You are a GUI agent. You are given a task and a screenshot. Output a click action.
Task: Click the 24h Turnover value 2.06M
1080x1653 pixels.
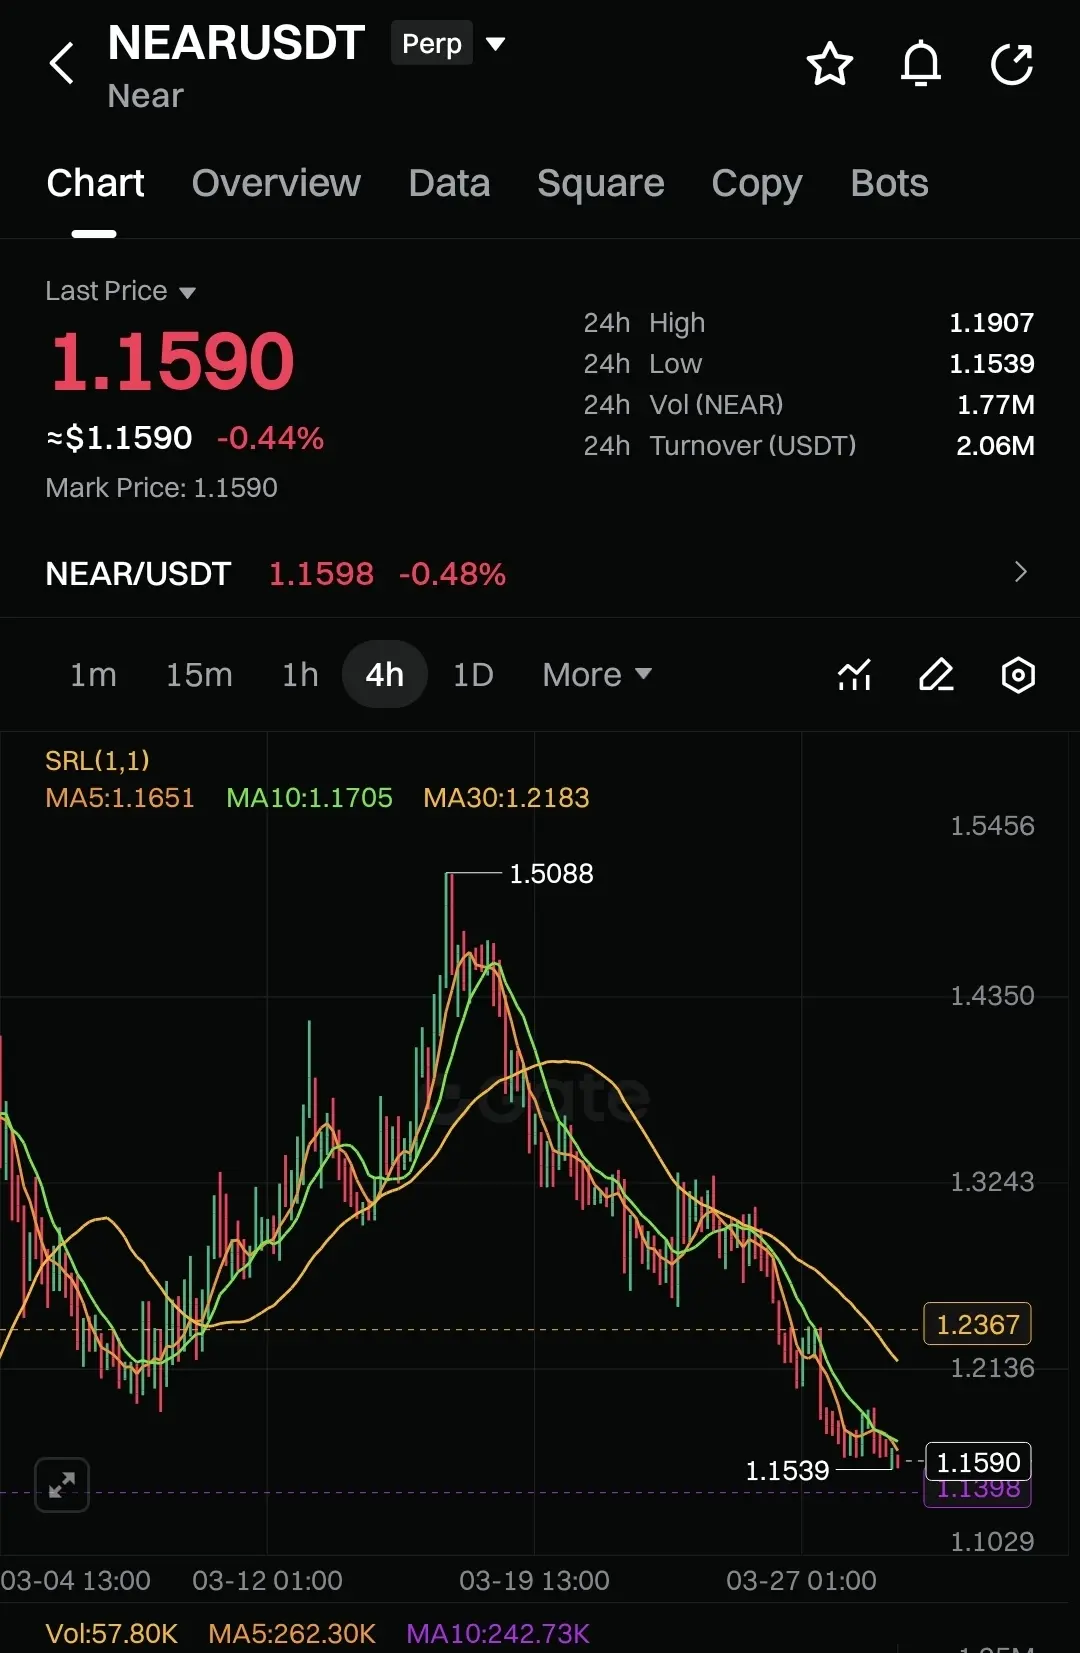pos(995,446)
